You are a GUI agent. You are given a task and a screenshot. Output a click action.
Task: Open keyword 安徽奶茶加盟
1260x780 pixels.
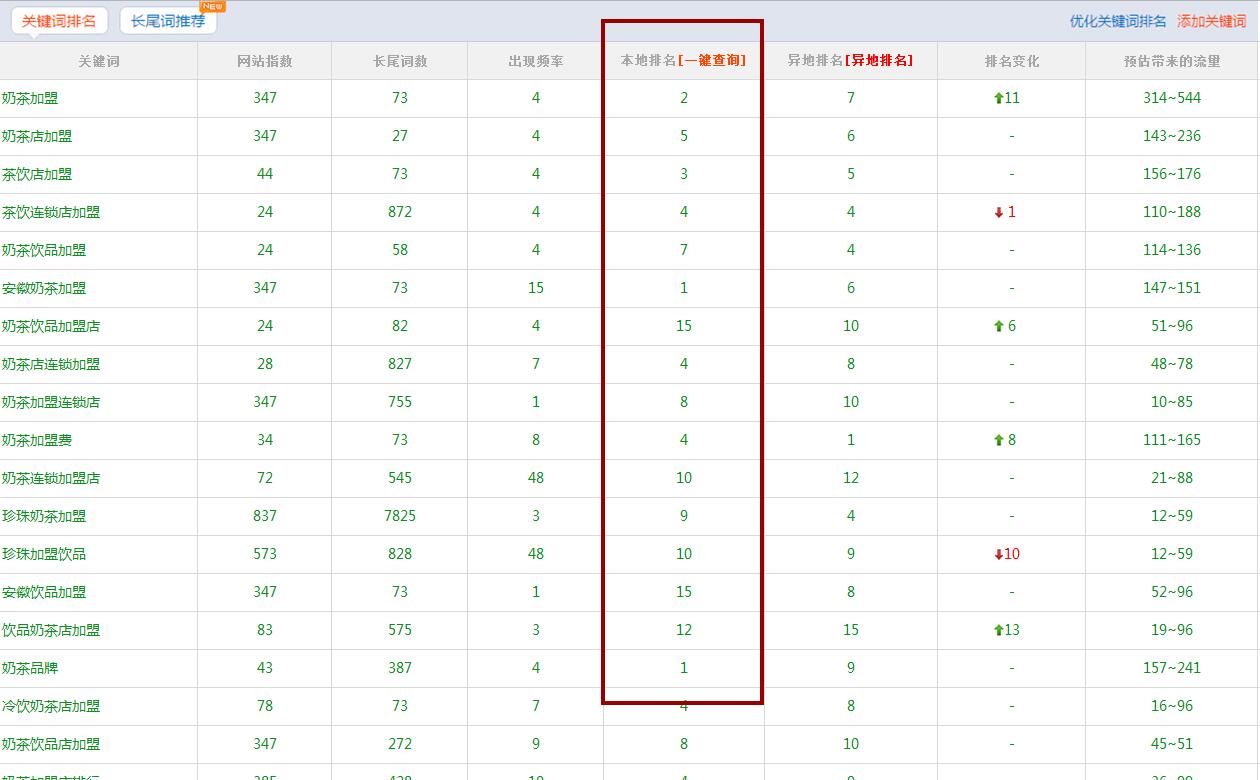(44, 288)
